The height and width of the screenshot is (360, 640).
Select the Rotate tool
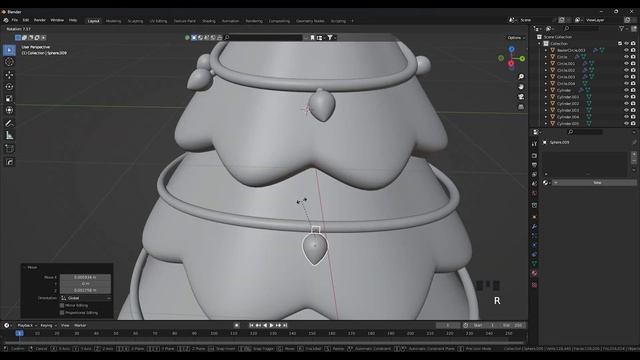(x=9, y=87)
